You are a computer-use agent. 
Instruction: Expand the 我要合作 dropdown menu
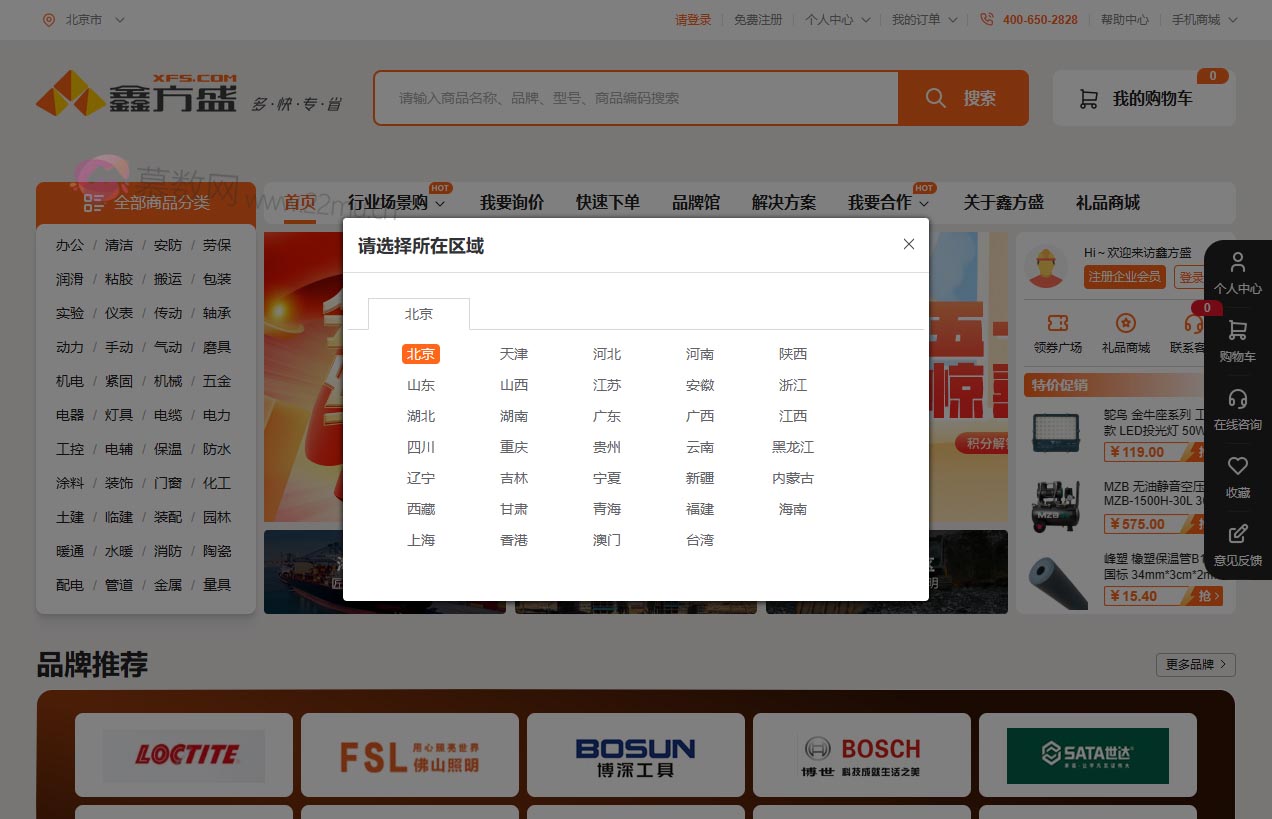point(881,202)
